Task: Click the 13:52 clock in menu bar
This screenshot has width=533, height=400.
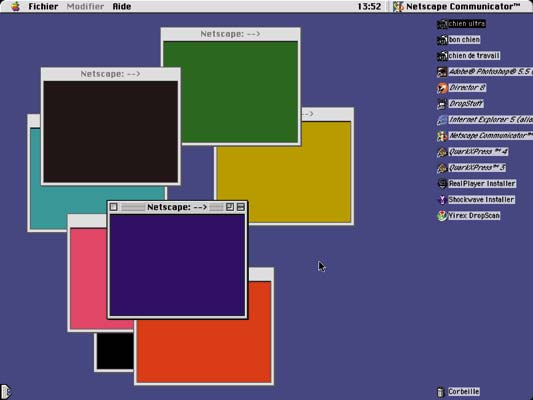Action: (x=369, y=6)
